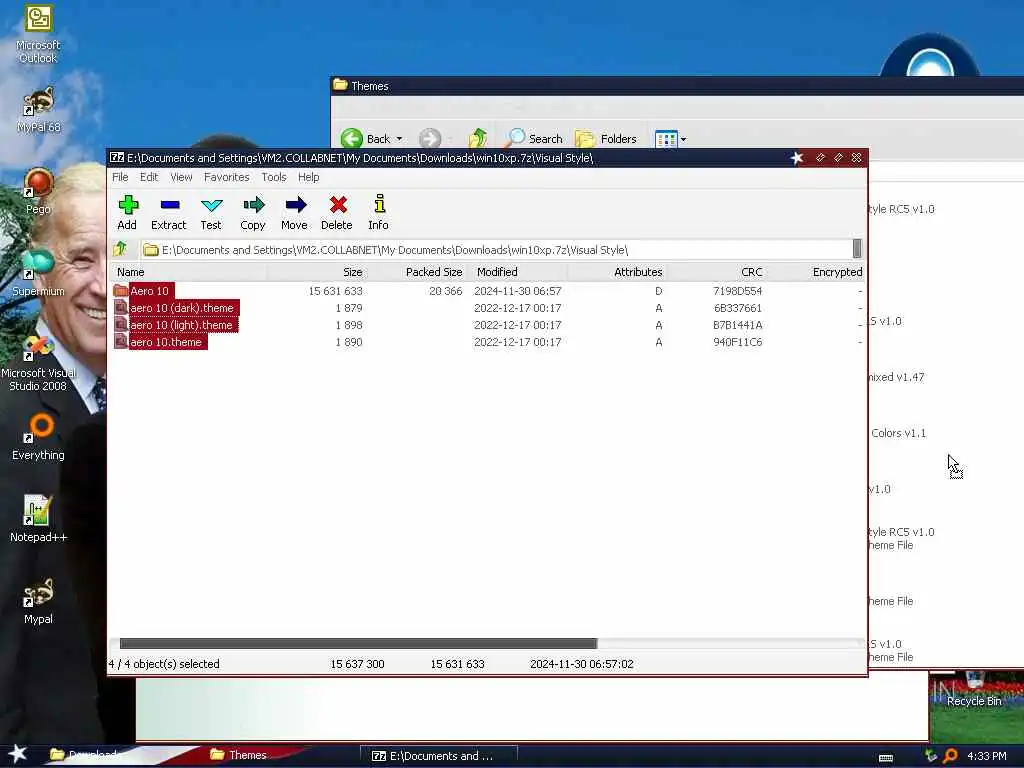Sort by the Name column header

[188, 272]
